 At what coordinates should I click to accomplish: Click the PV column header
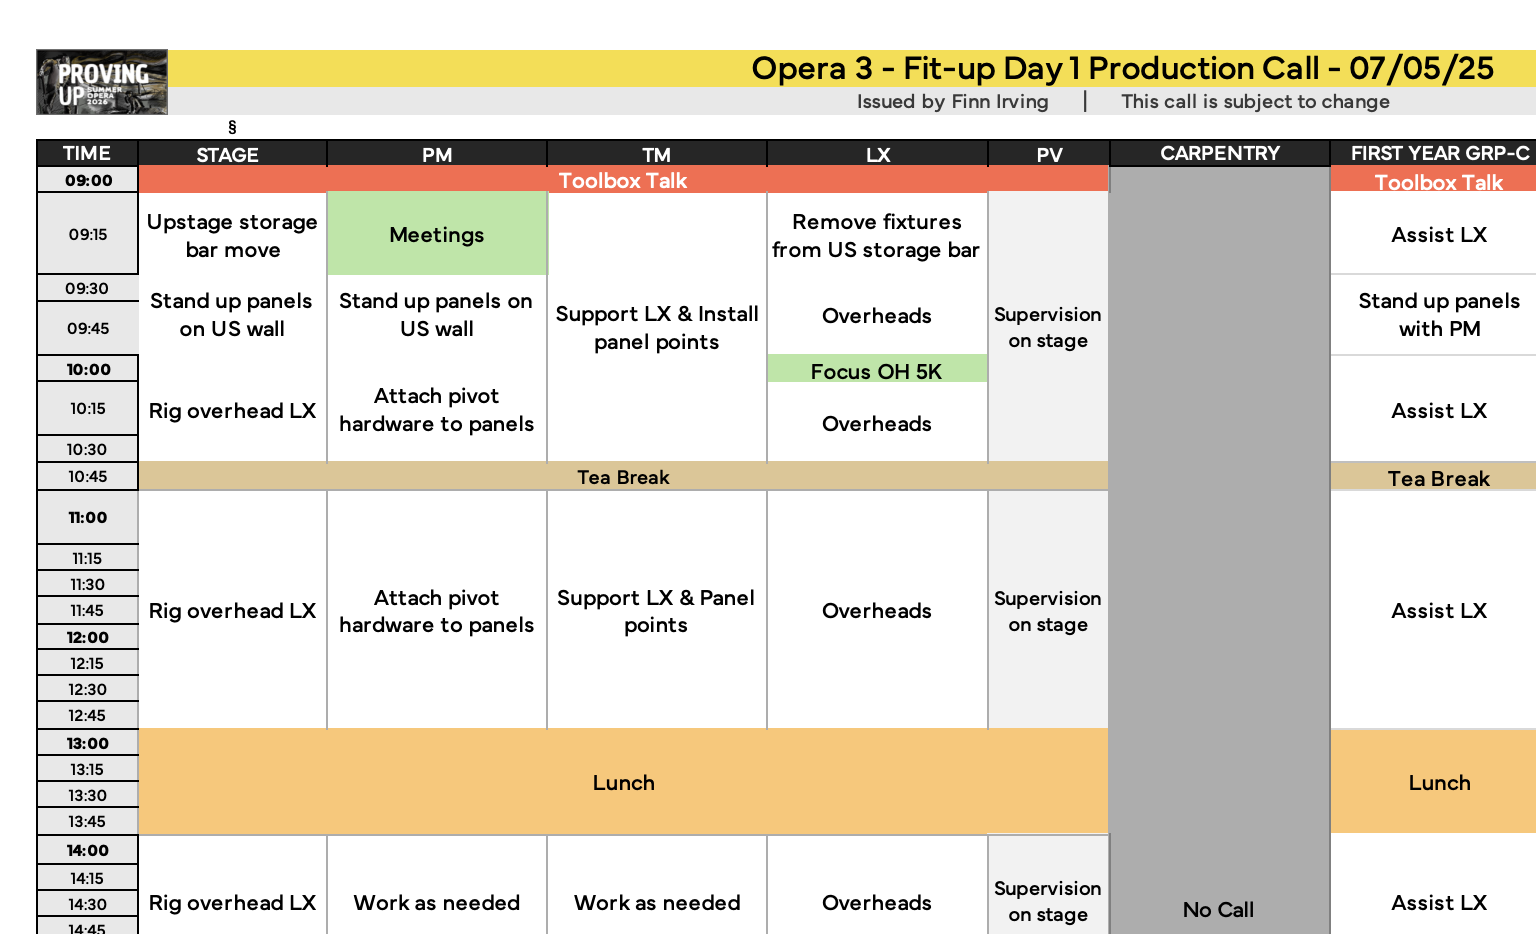[x=1048, y=154]
